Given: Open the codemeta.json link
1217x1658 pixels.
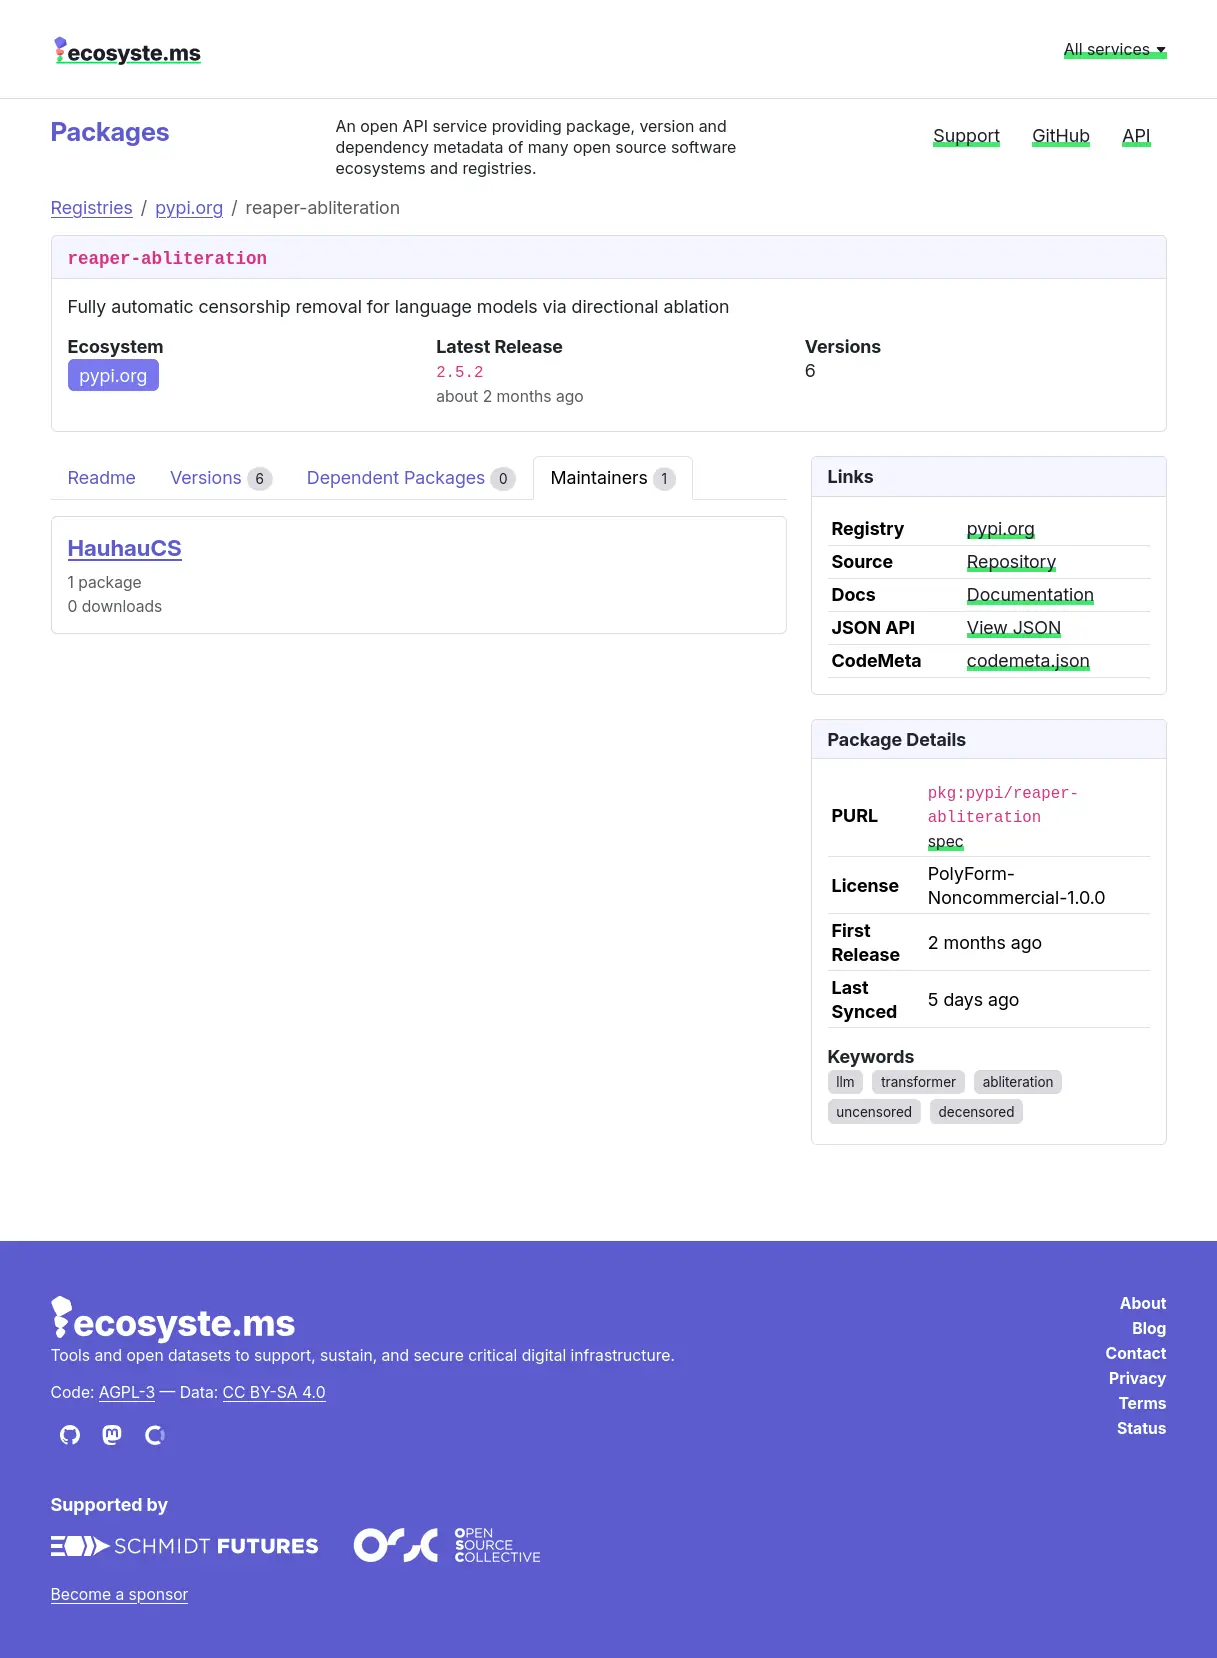Looking at the screenshot, I should (x=1028, y=661).
